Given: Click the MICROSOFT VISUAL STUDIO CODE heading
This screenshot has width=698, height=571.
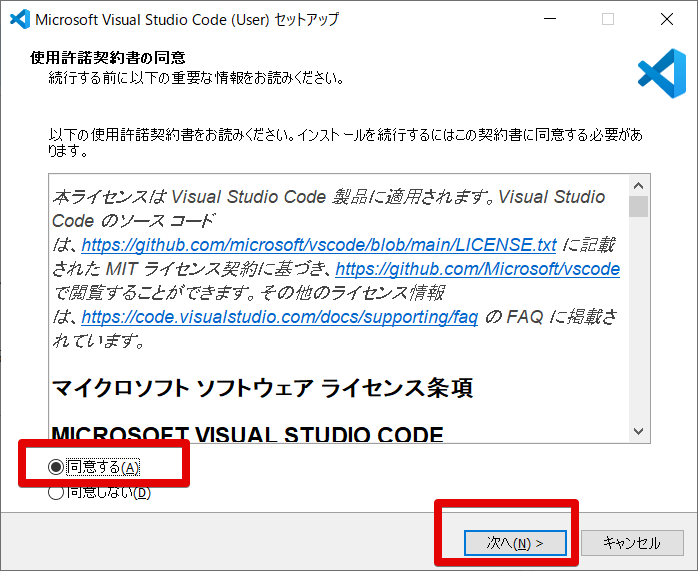Looking at the screenshot, I should point(248,433).
